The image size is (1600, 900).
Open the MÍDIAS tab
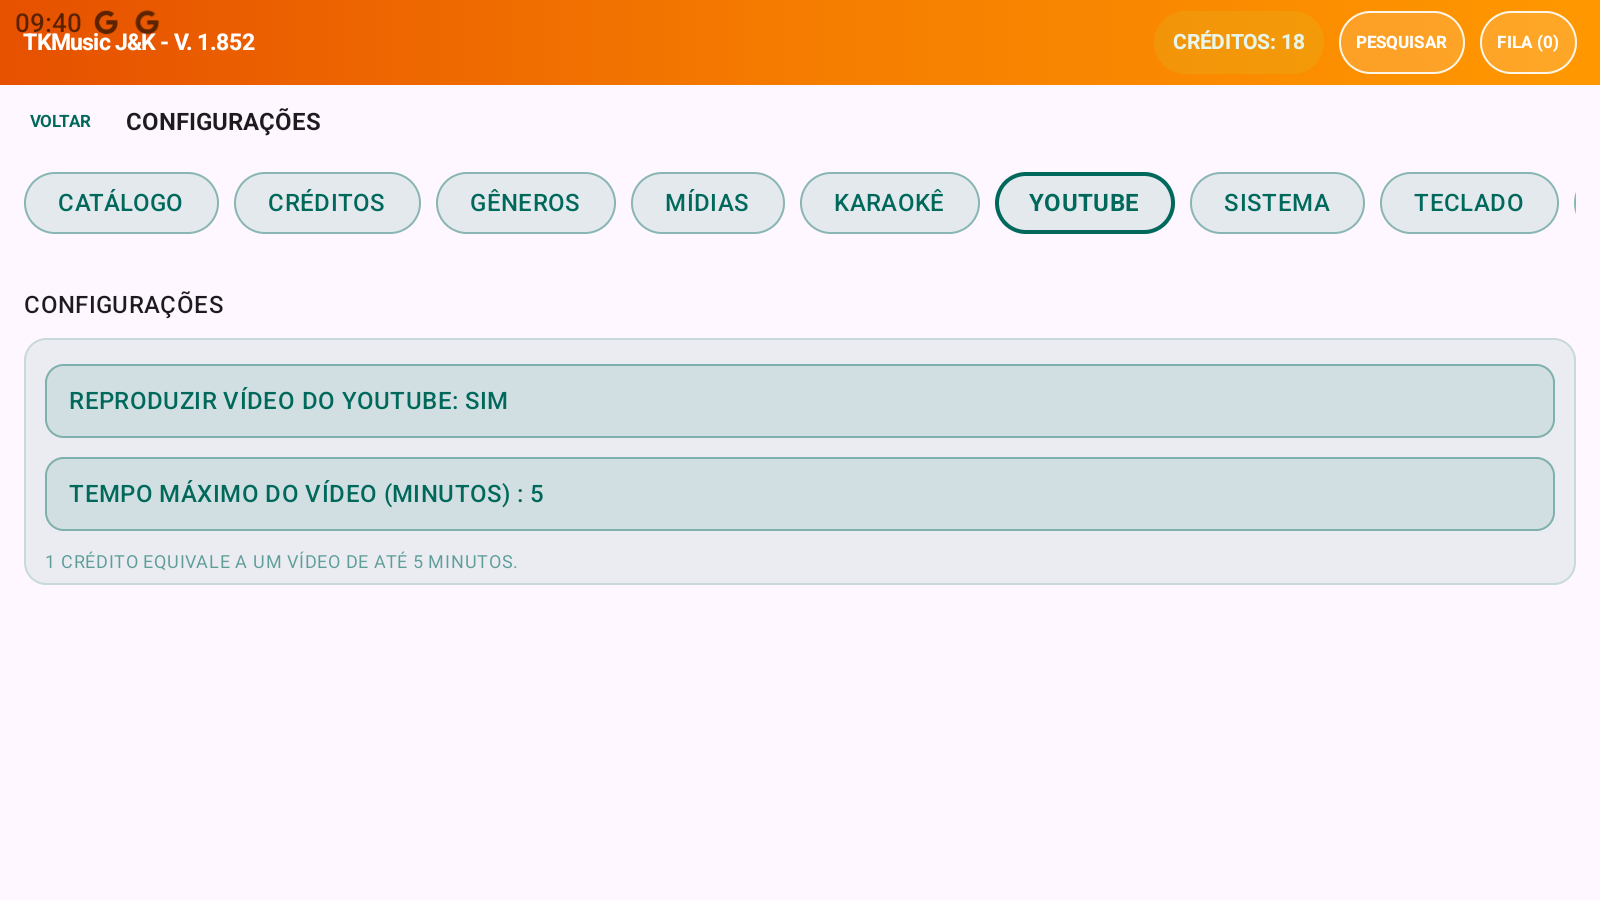[707, 203]
